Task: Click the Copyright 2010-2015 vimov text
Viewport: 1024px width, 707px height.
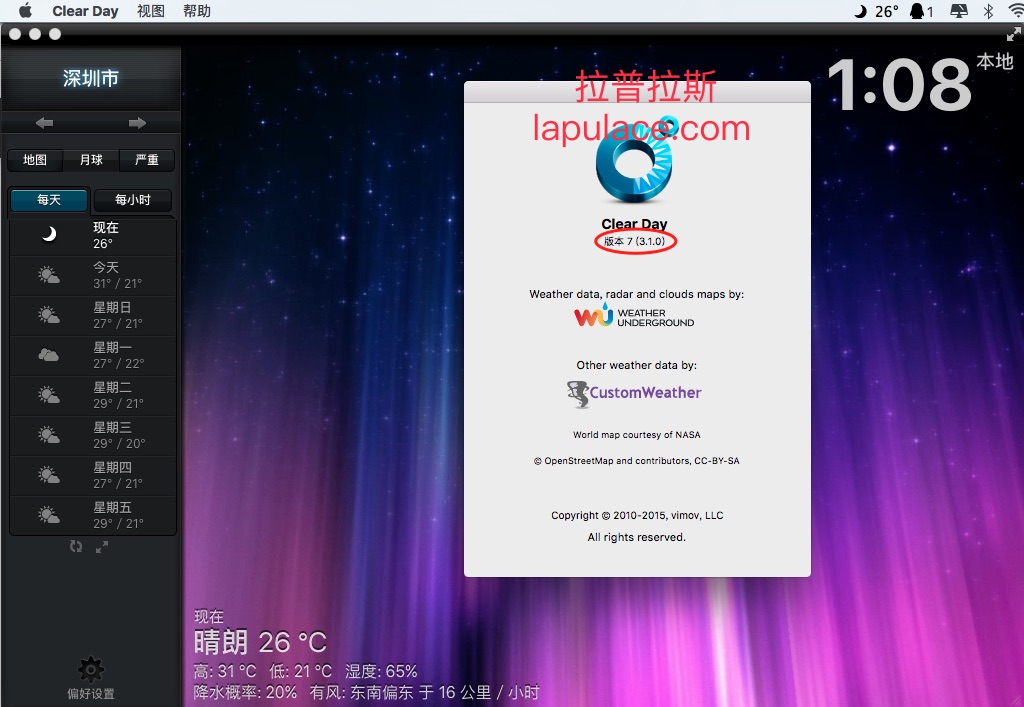Action: 637,515
